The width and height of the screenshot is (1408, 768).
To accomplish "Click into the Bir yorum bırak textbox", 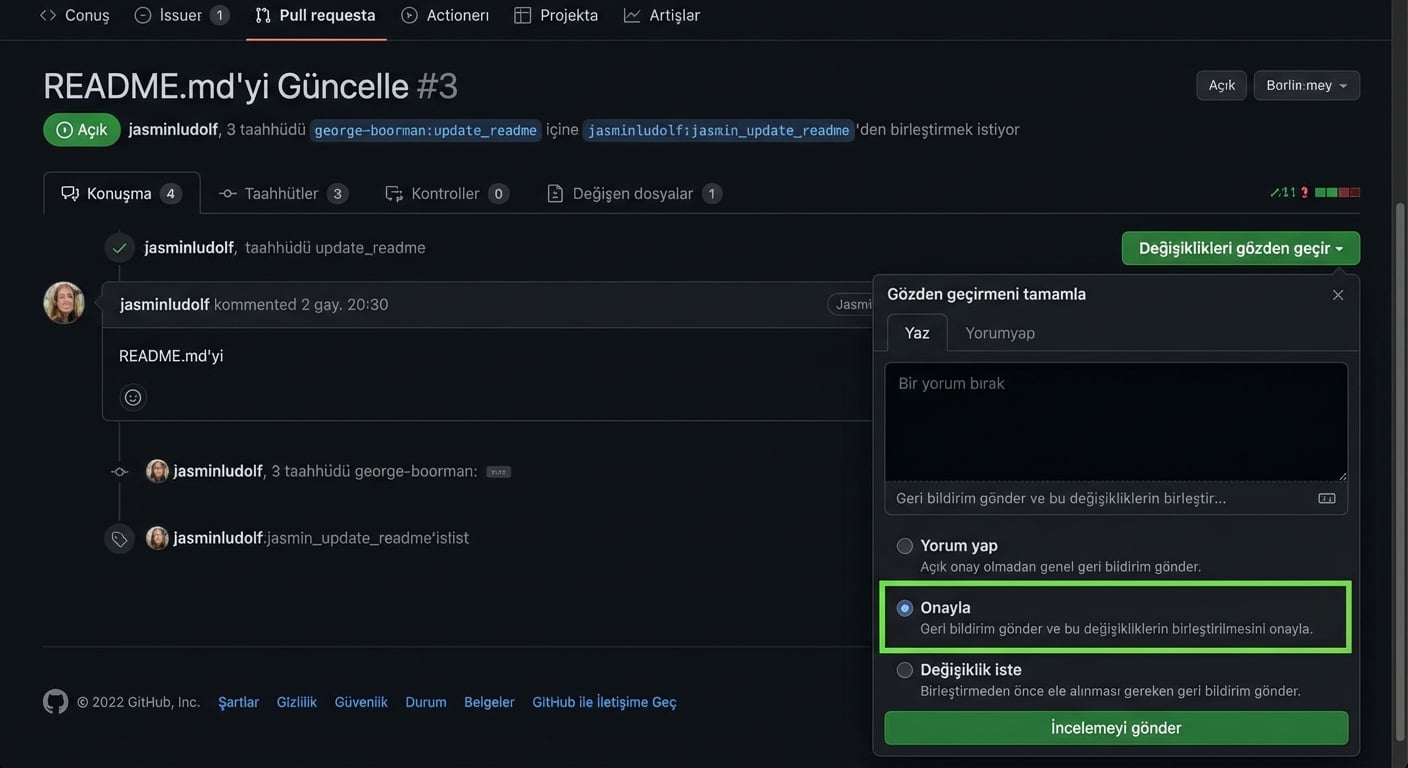I will [1116, 422].
